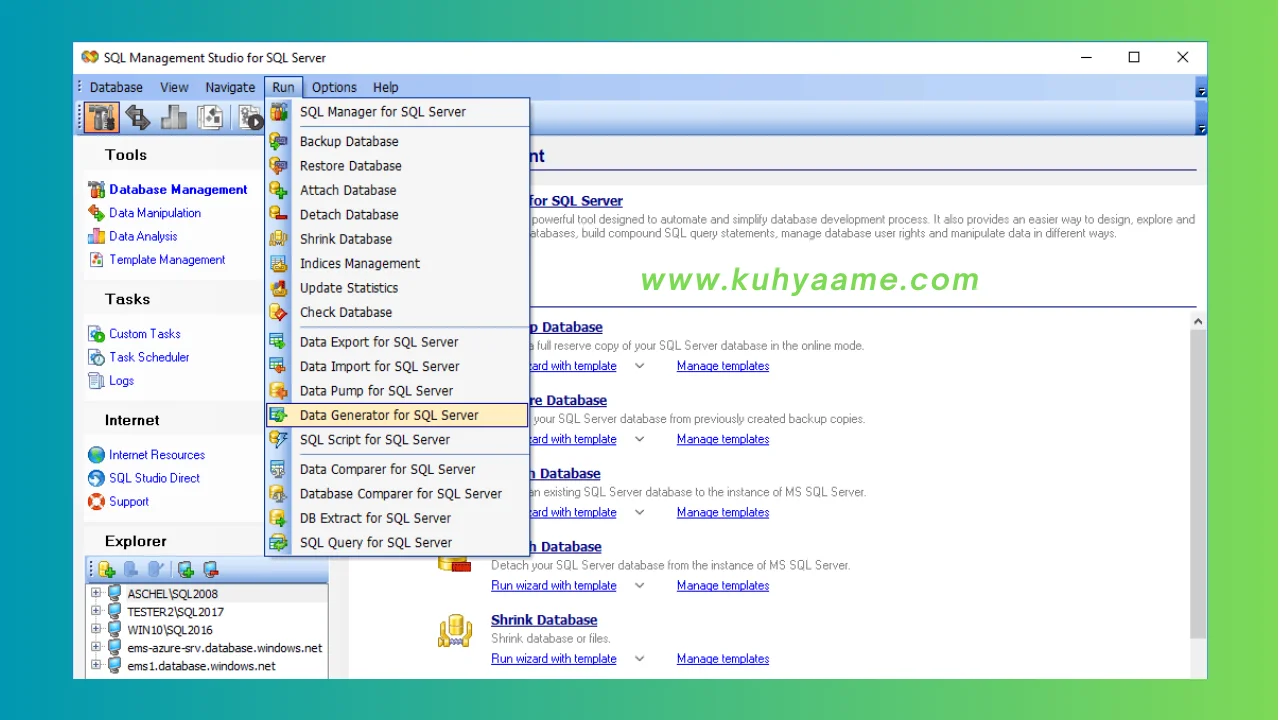Click Run wizard with template under Shrink Database

(x=554, y=659)
